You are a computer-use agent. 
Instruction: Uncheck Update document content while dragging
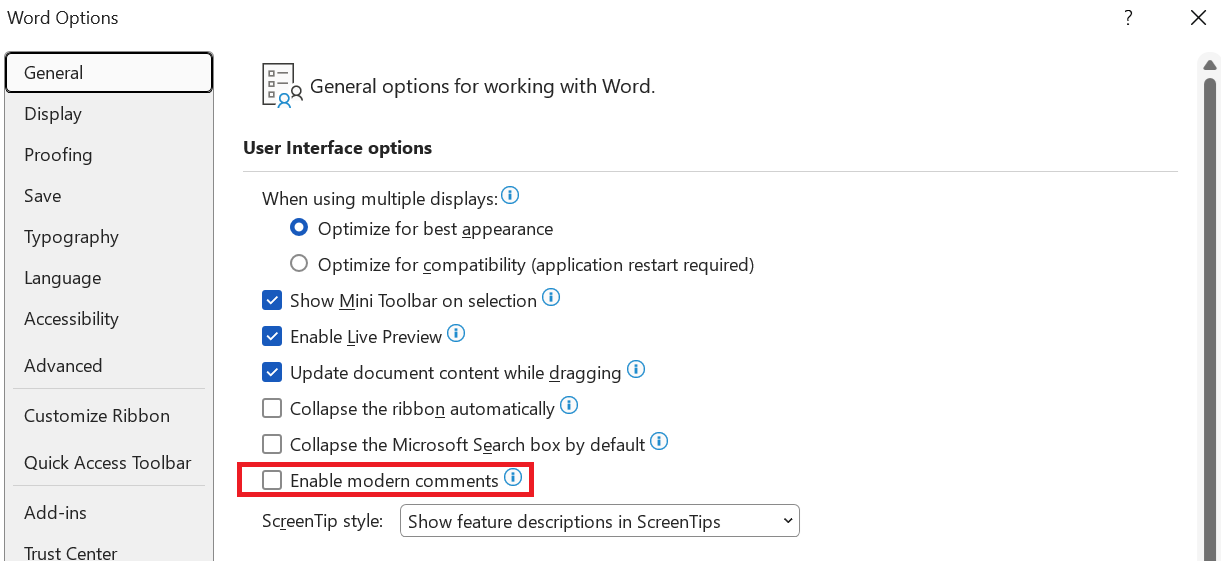[x=272, y=372]
